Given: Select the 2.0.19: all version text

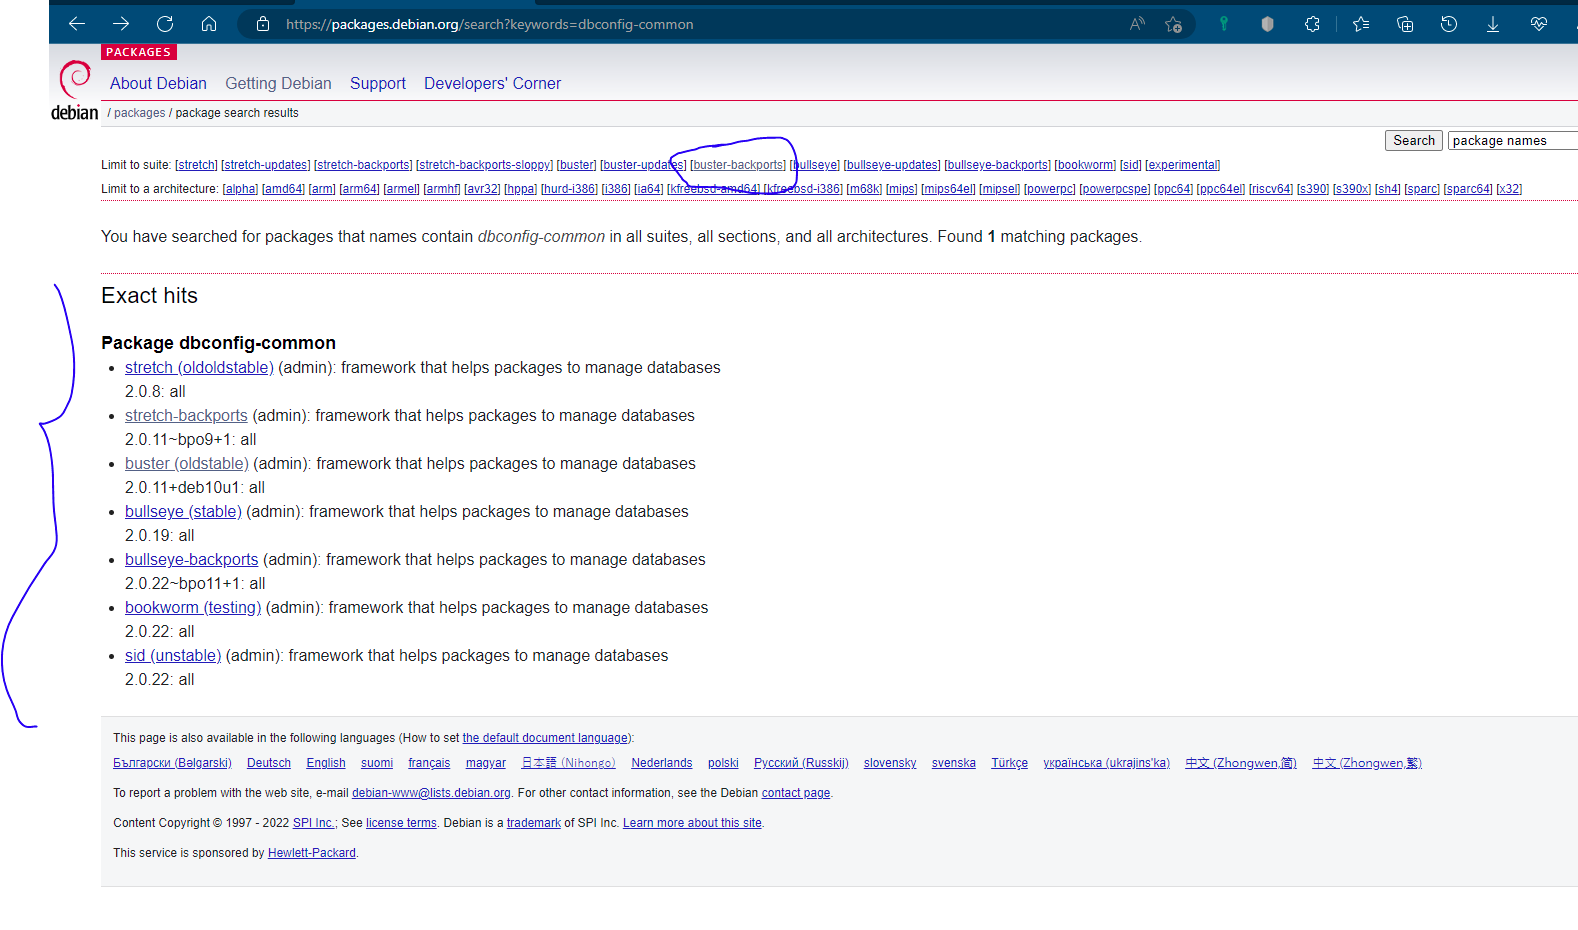Looking at the screenshot, I should click(160, 536).
